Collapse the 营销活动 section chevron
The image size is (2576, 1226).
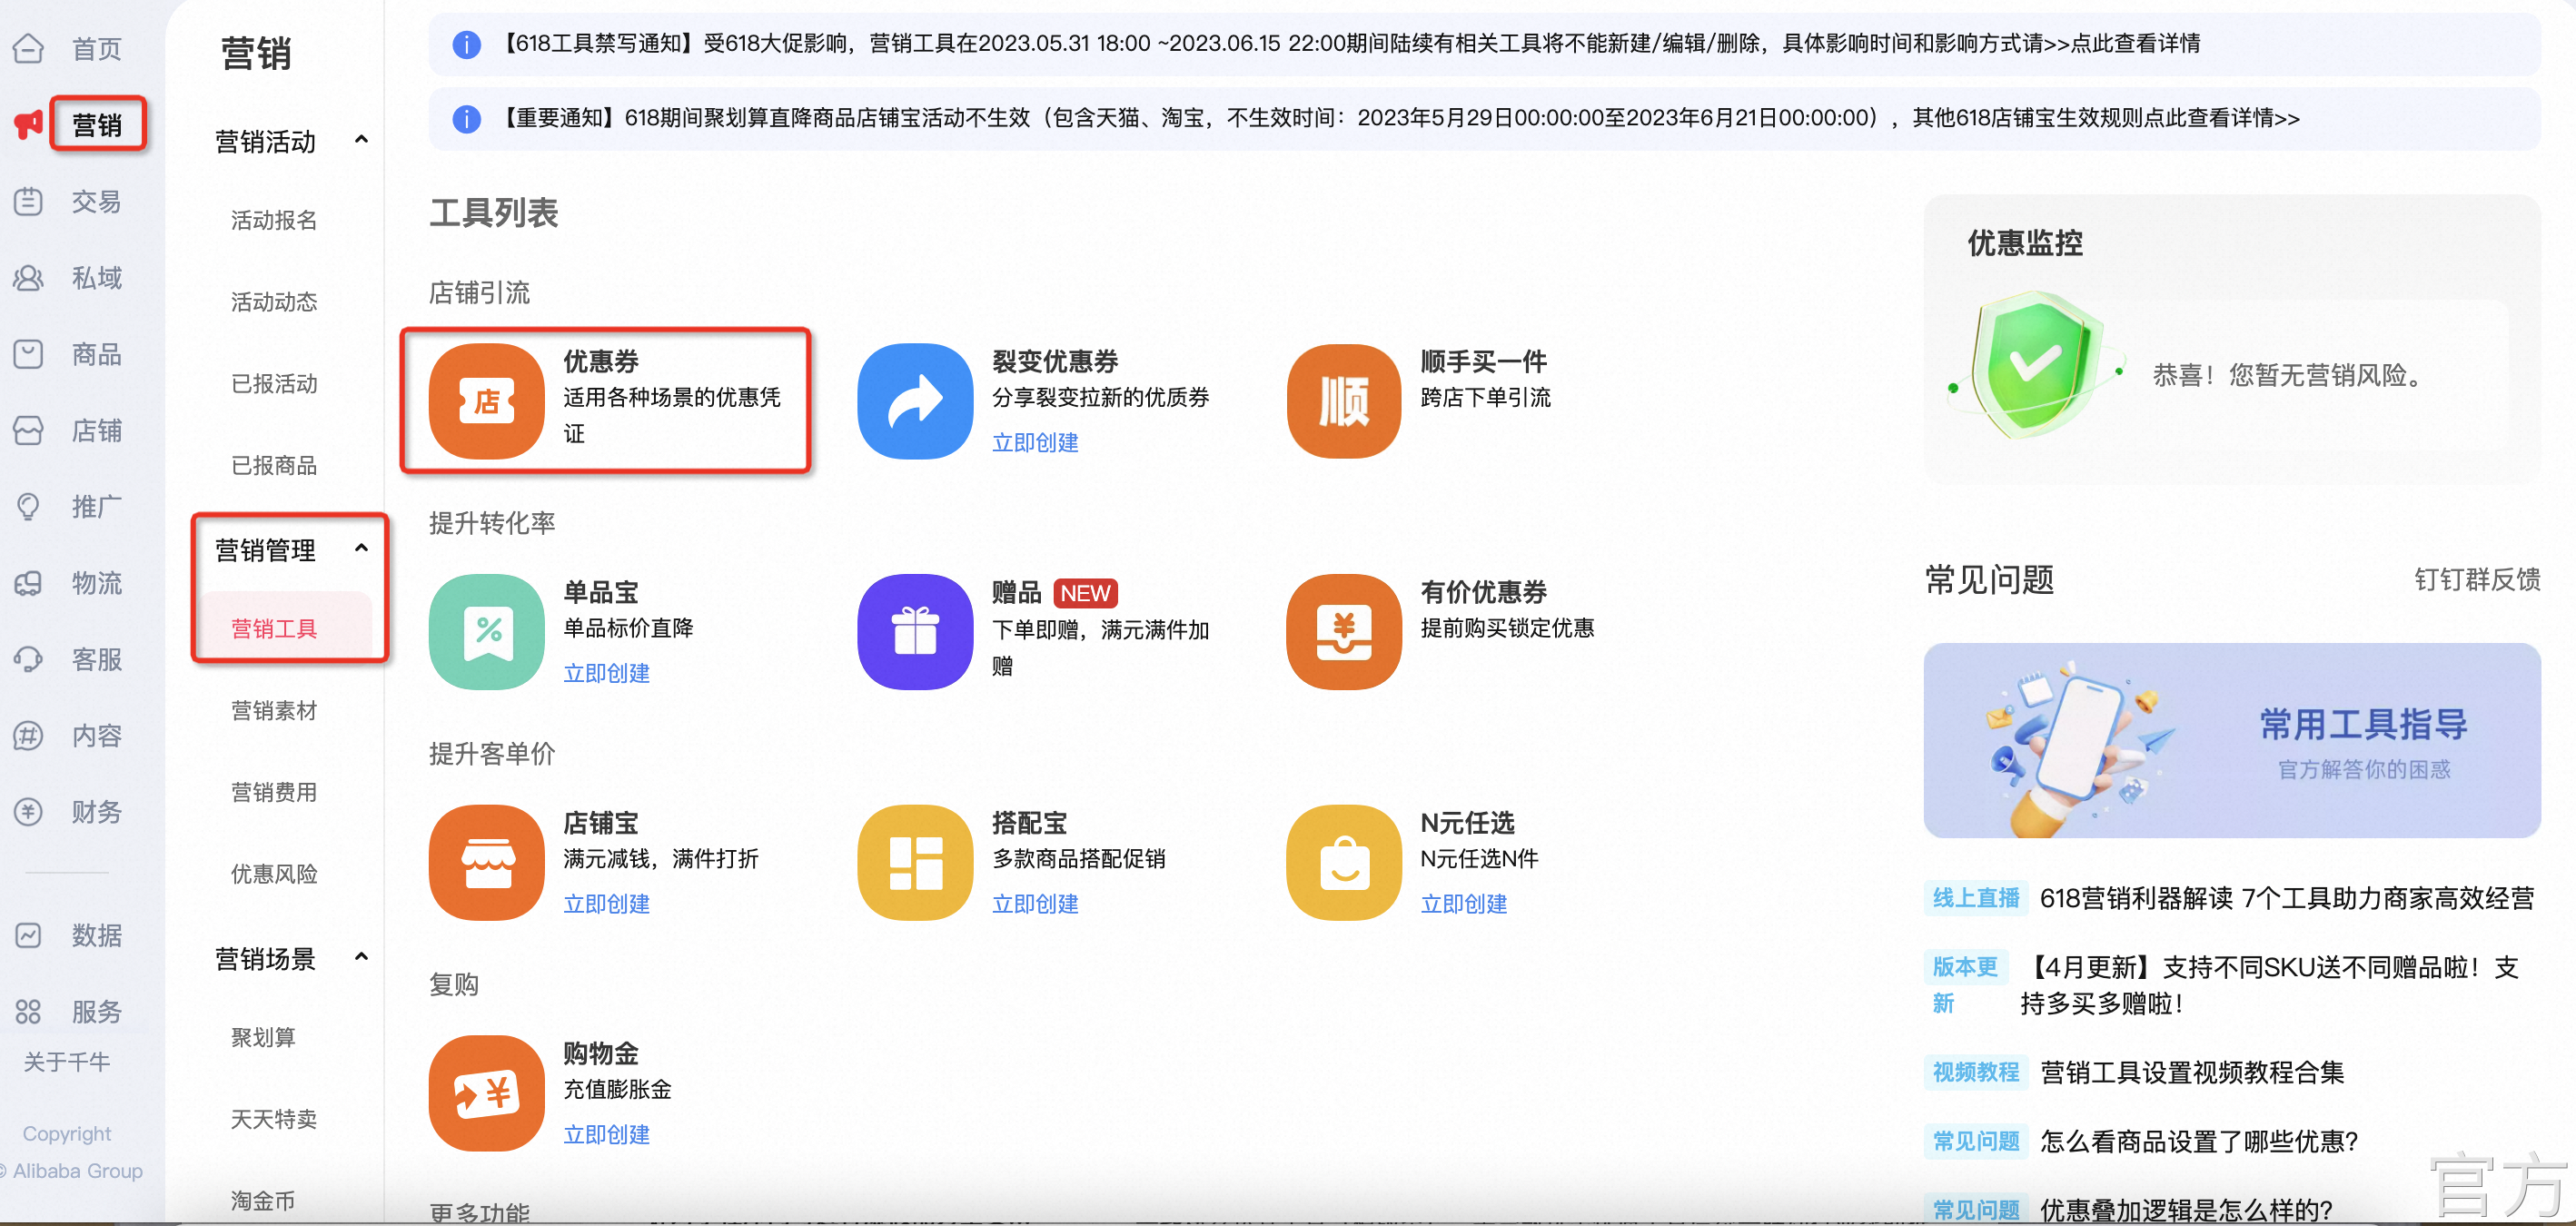pyautogui.click(x=361, y=140)
